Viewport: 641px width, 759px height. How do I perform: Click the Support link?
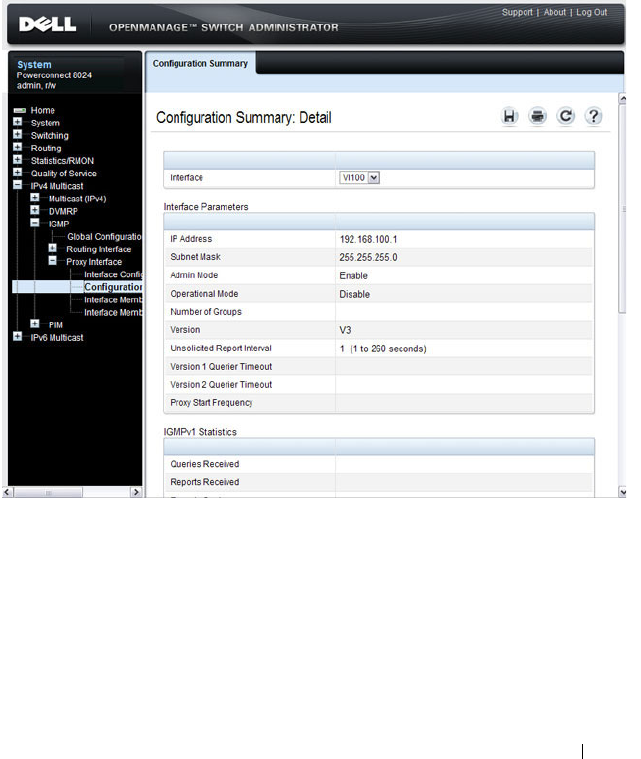(517, 13)
